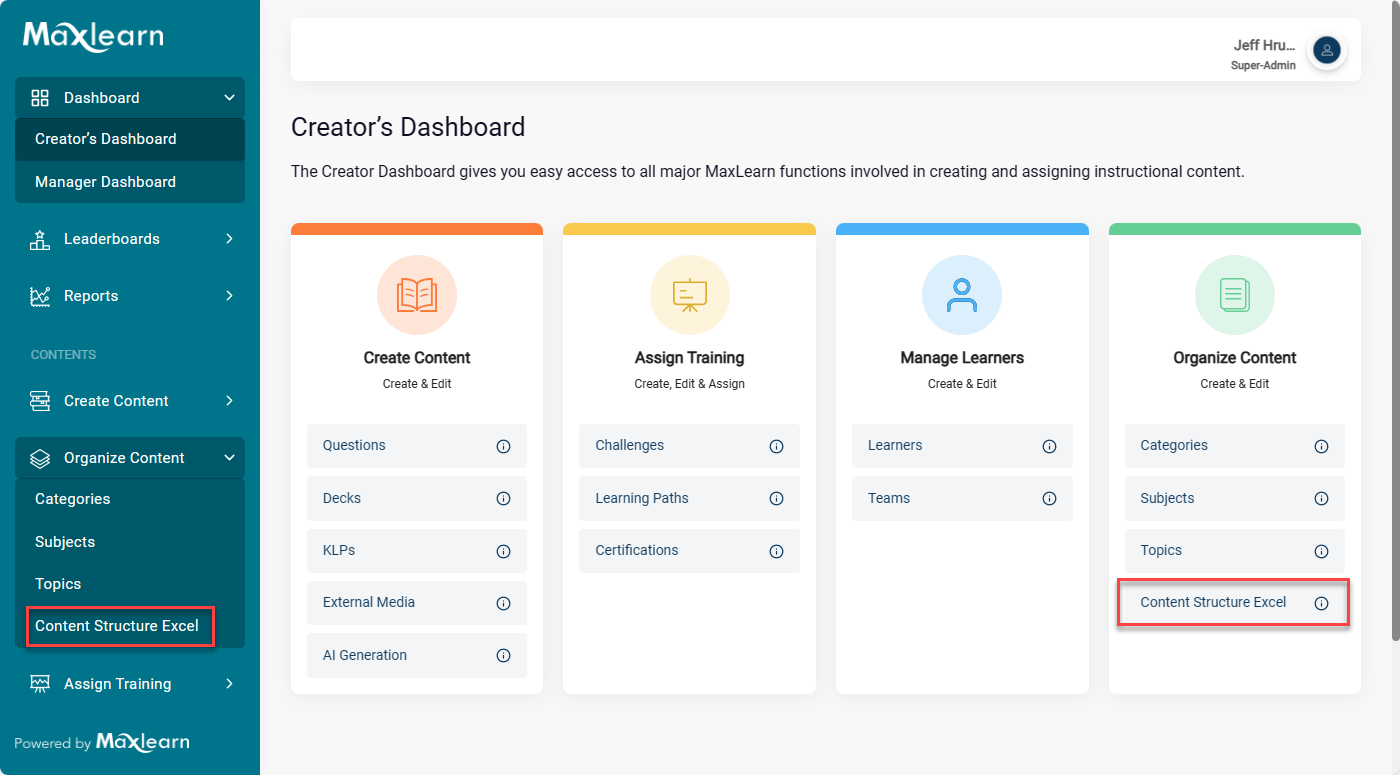
Task: Click info icon next to Content Structure Excel
Action: tap(1321, 603)
